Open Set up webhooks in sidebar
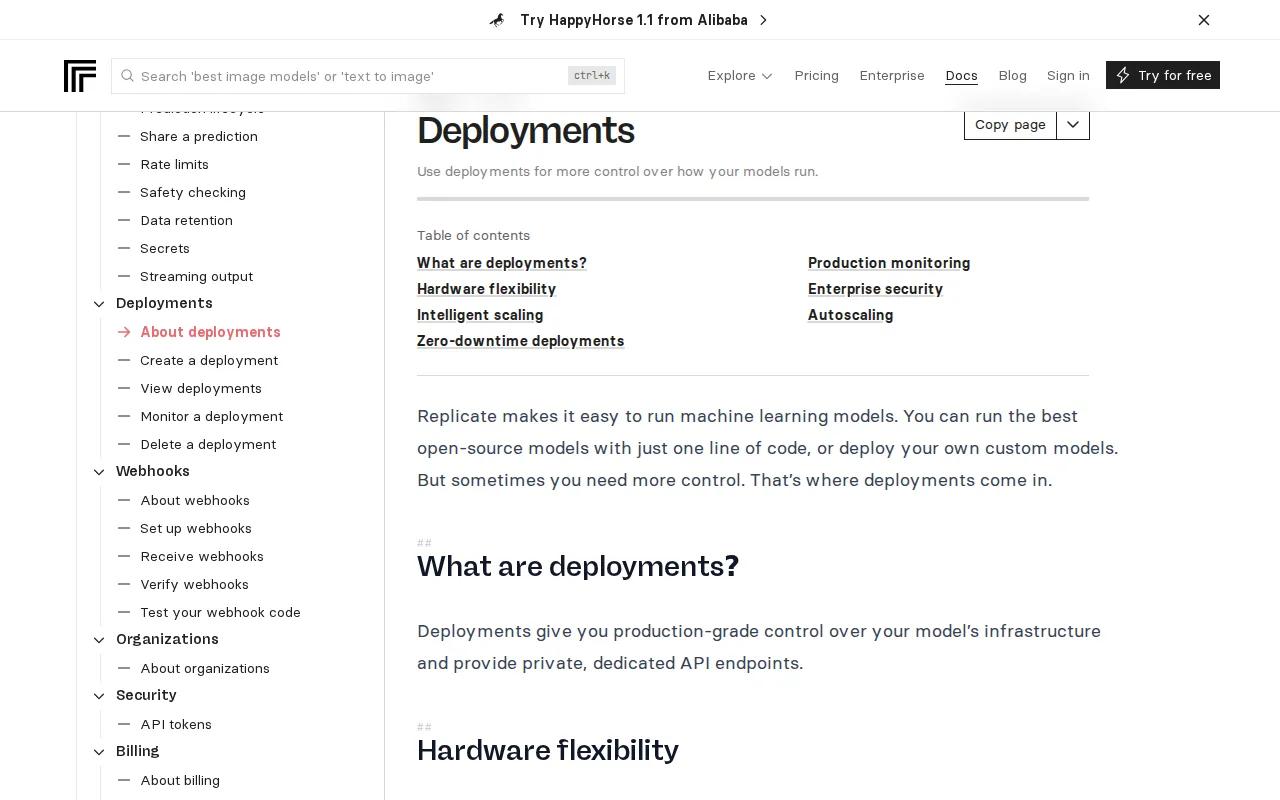Image resolution: width=1280 pixels, height=800 pixels. coord(196,528)
